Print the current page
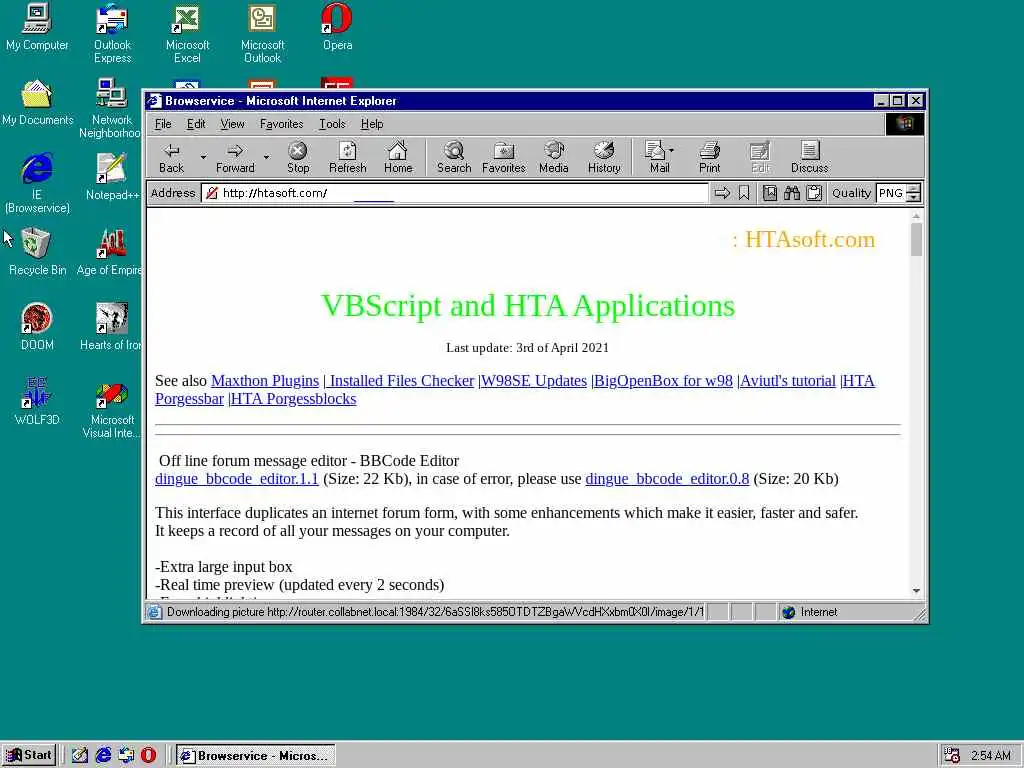This screenshot has width=1024, height=768. 709,157
